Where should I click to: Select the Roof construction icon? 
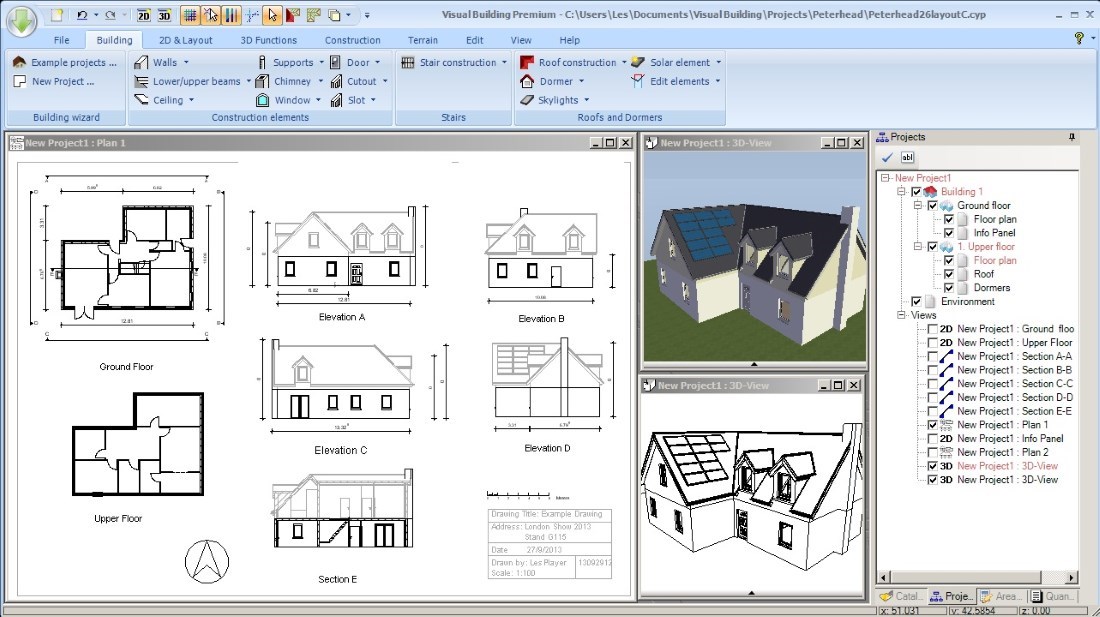pyautogui.click(x=527, y=62)
